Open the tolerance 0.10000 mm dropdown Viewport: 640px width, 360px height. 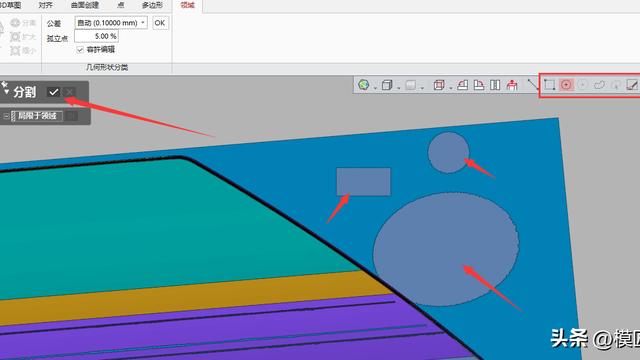[x=111, y=23]
